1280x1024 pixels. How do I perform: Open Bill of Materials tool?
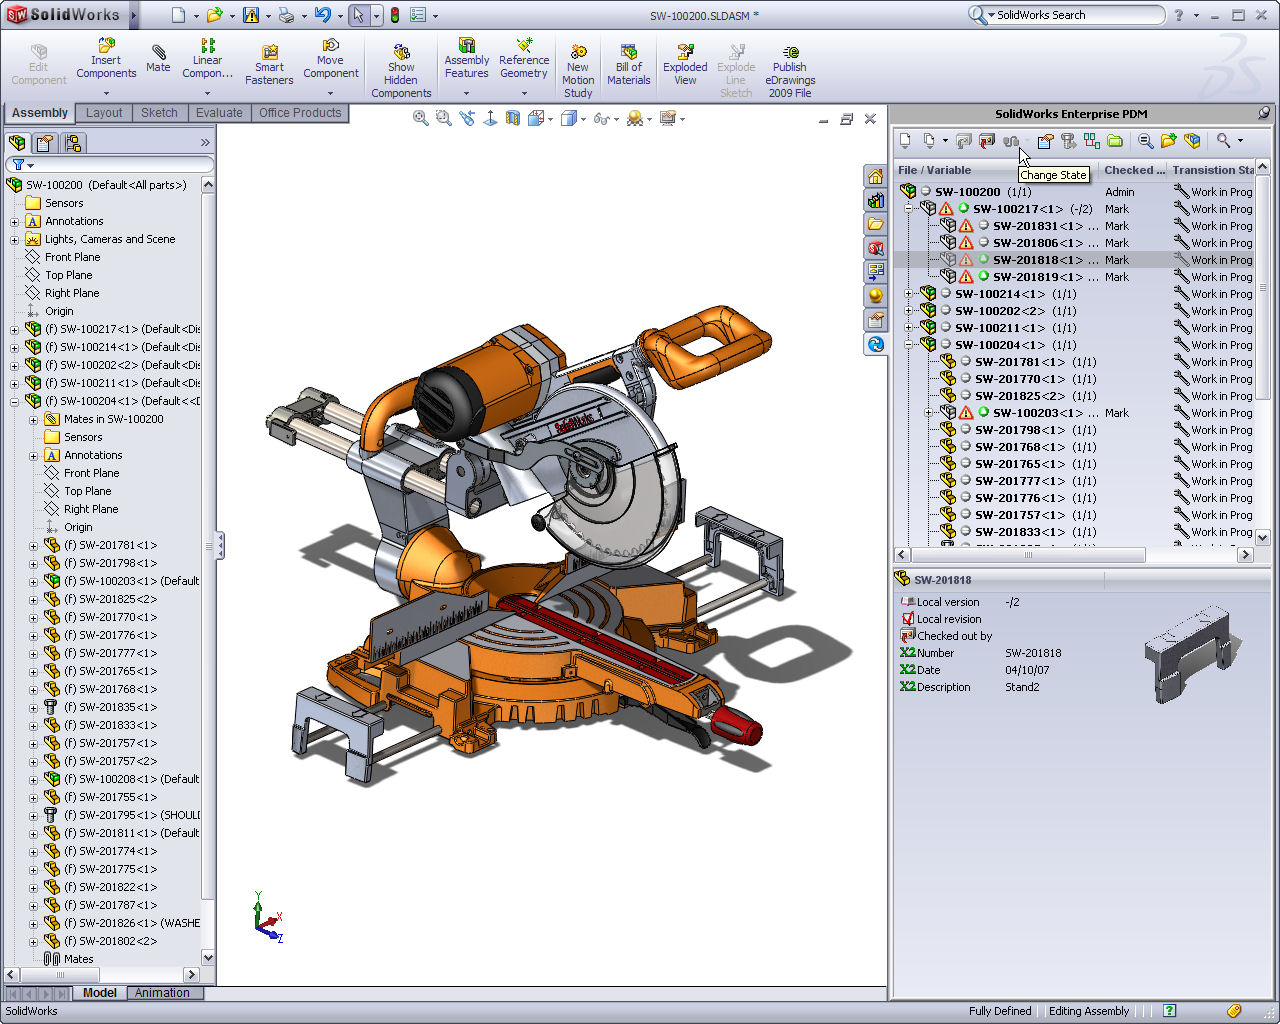point(628,65)
